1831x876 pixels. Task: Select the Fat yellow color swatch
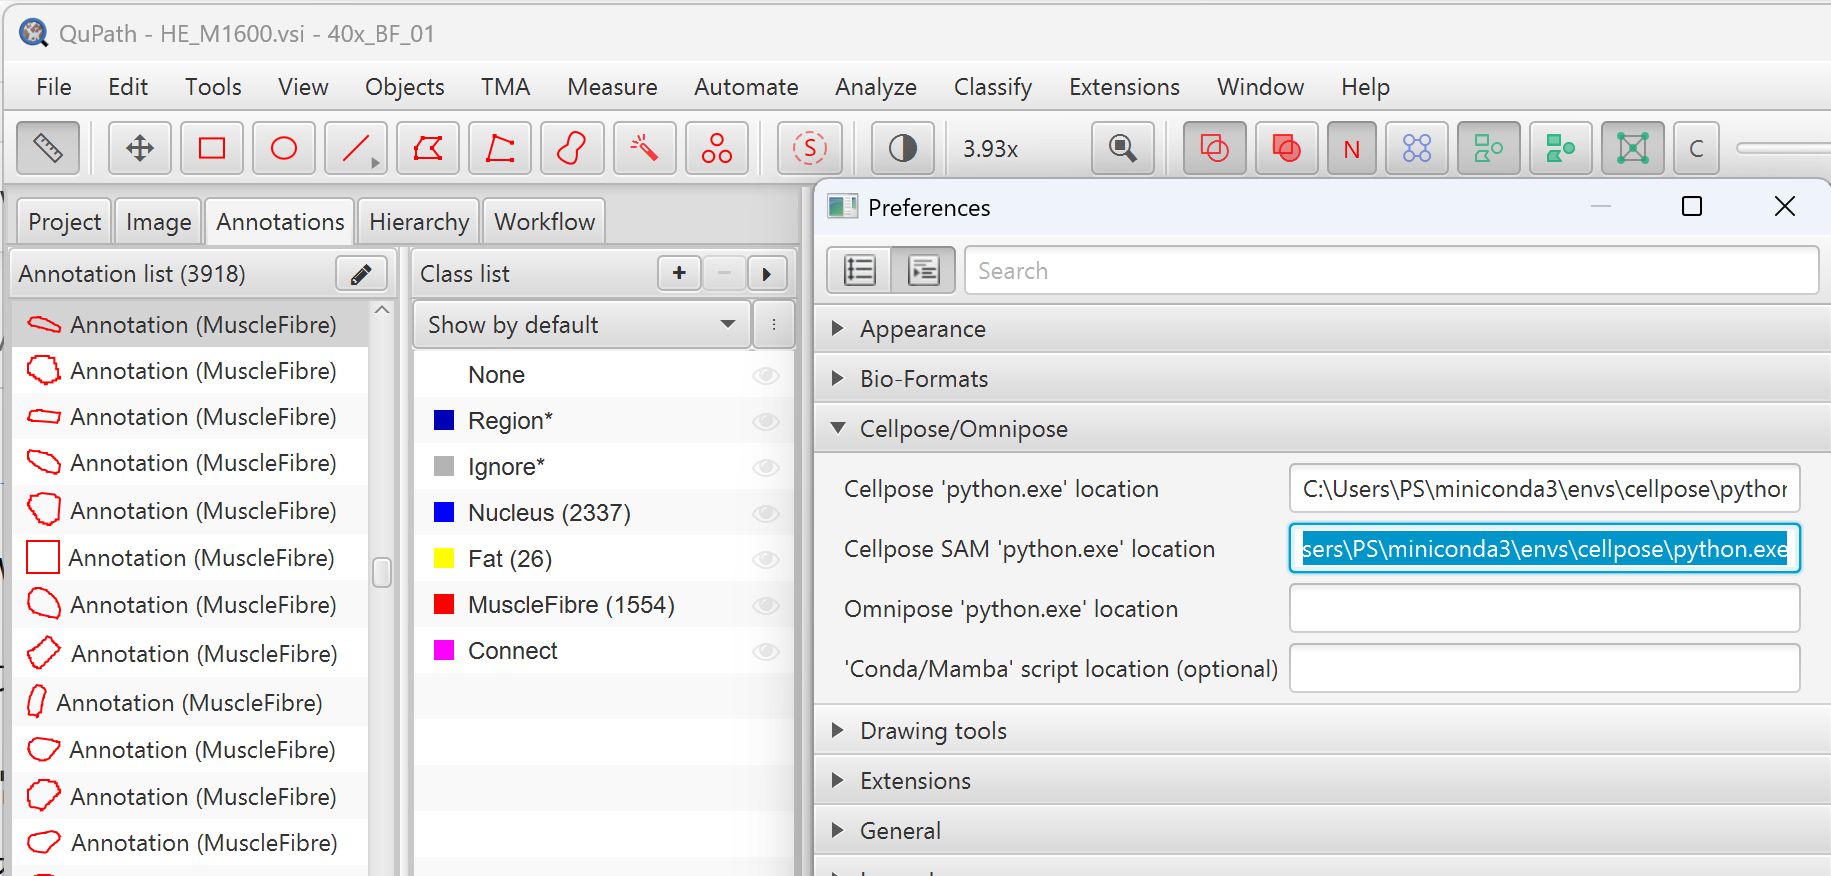point(444,558)
